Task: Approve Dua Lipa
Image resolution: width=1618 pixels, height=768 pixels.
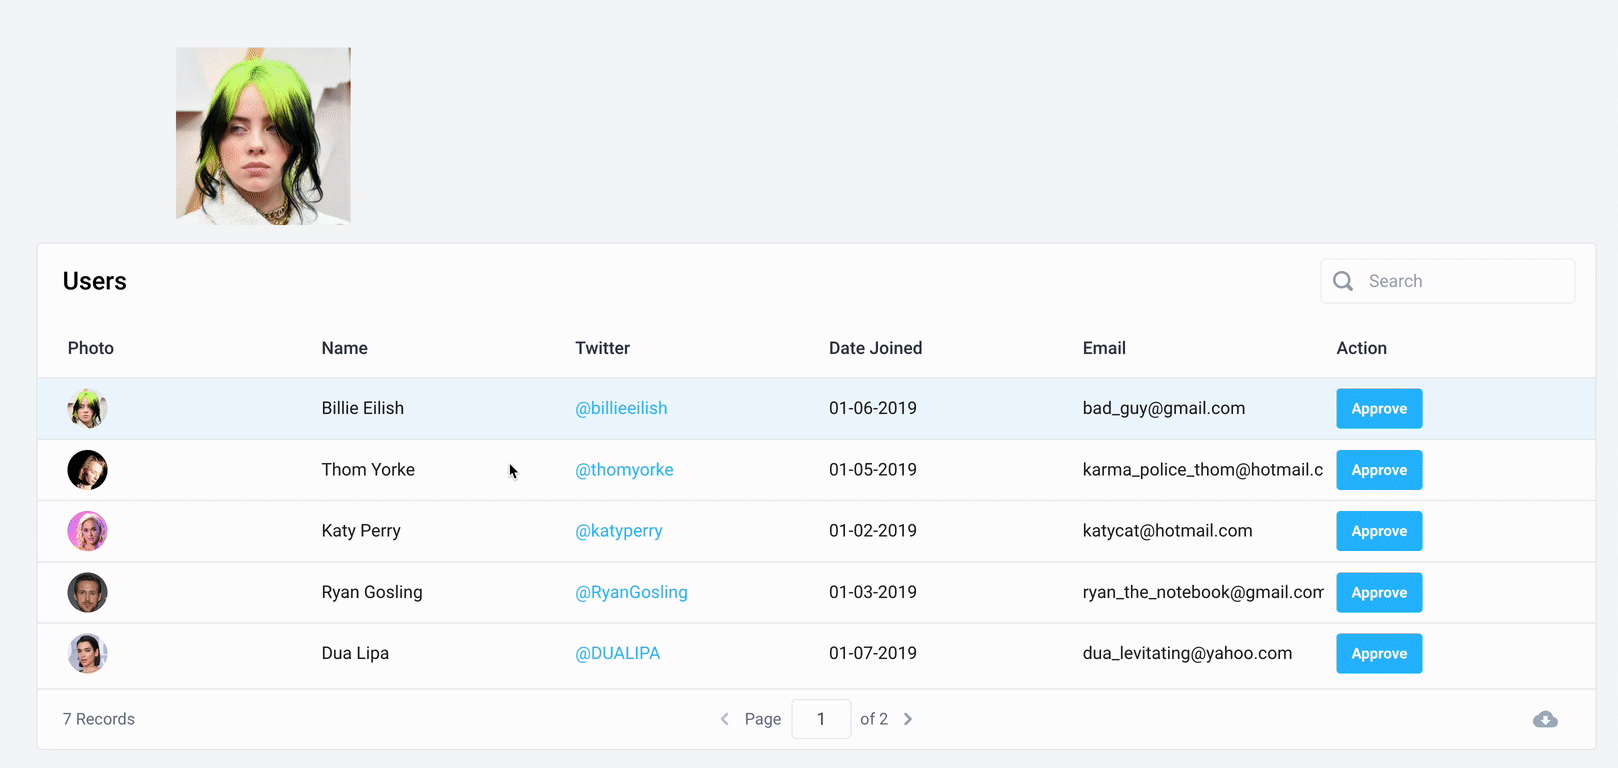Action: coord(1379,653)
